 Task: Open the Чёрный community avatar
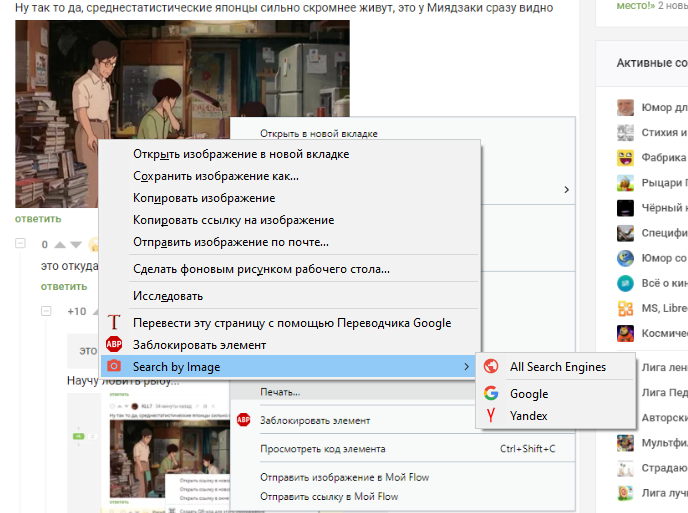(x=625, y=208)
